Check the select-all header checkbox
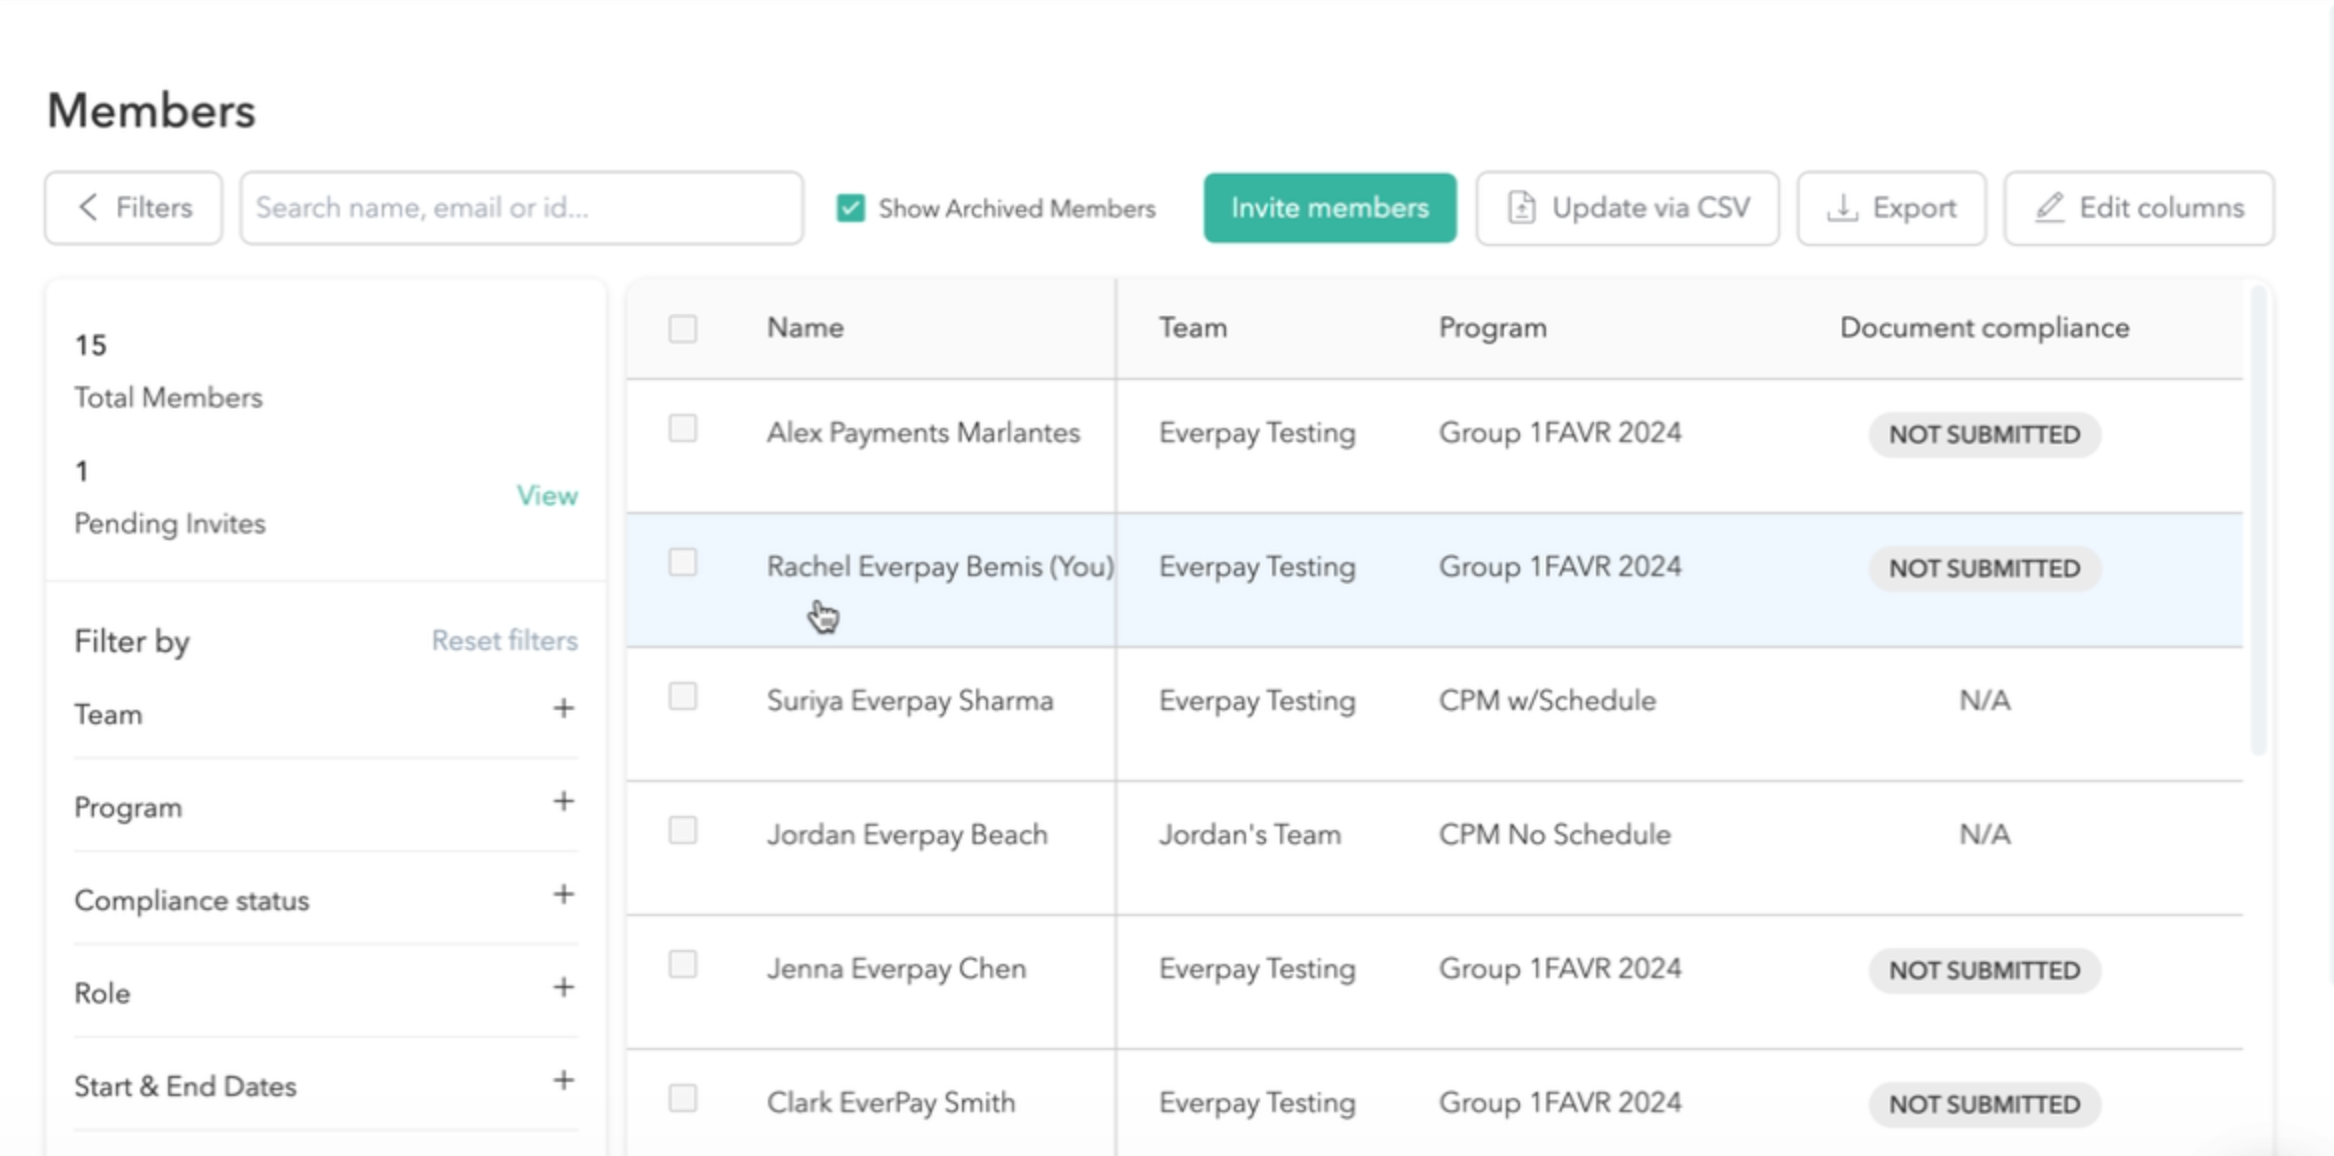 683,328
